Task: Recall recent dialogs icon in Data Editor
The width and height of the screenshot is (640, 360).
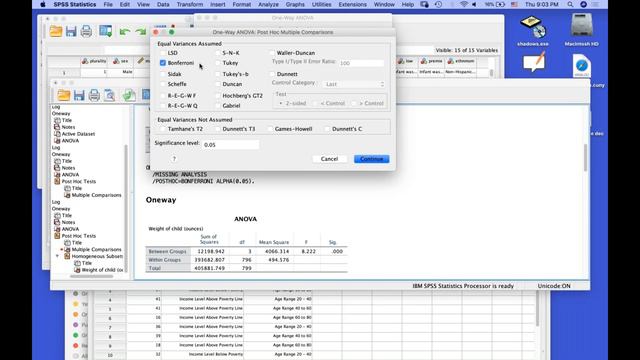Action: point(105,31)
